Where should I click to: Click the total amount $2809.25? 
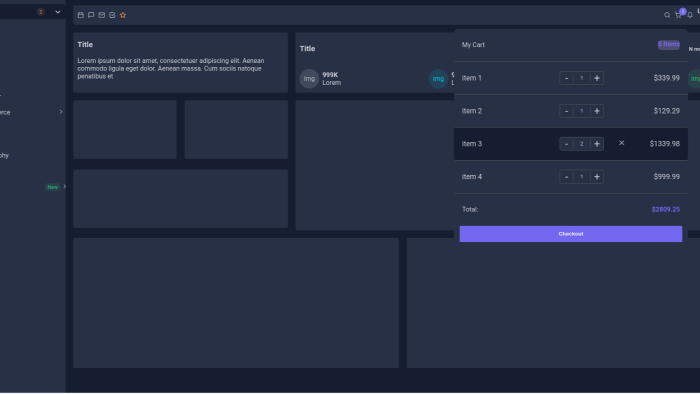666,209
